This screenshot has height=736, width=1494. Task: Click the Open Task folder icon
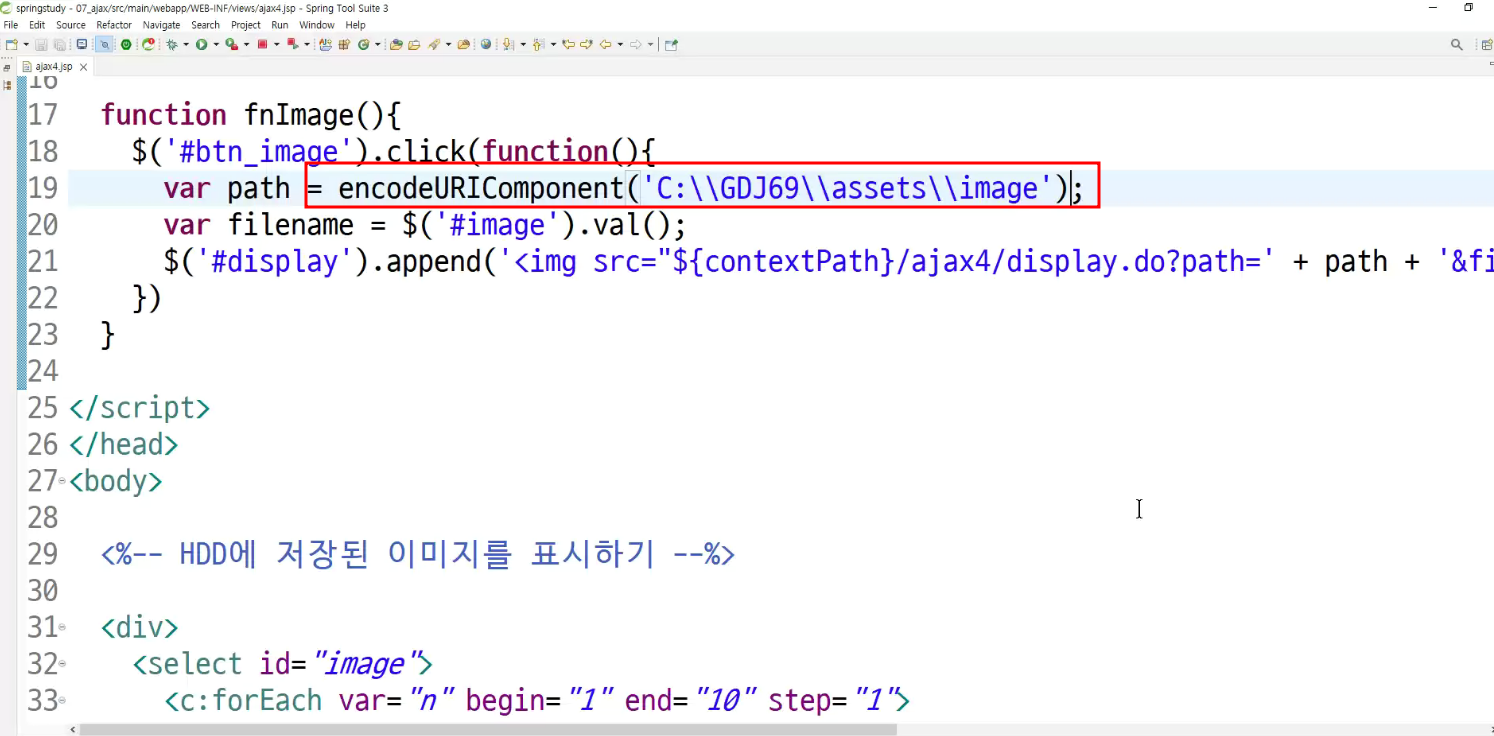414,44
